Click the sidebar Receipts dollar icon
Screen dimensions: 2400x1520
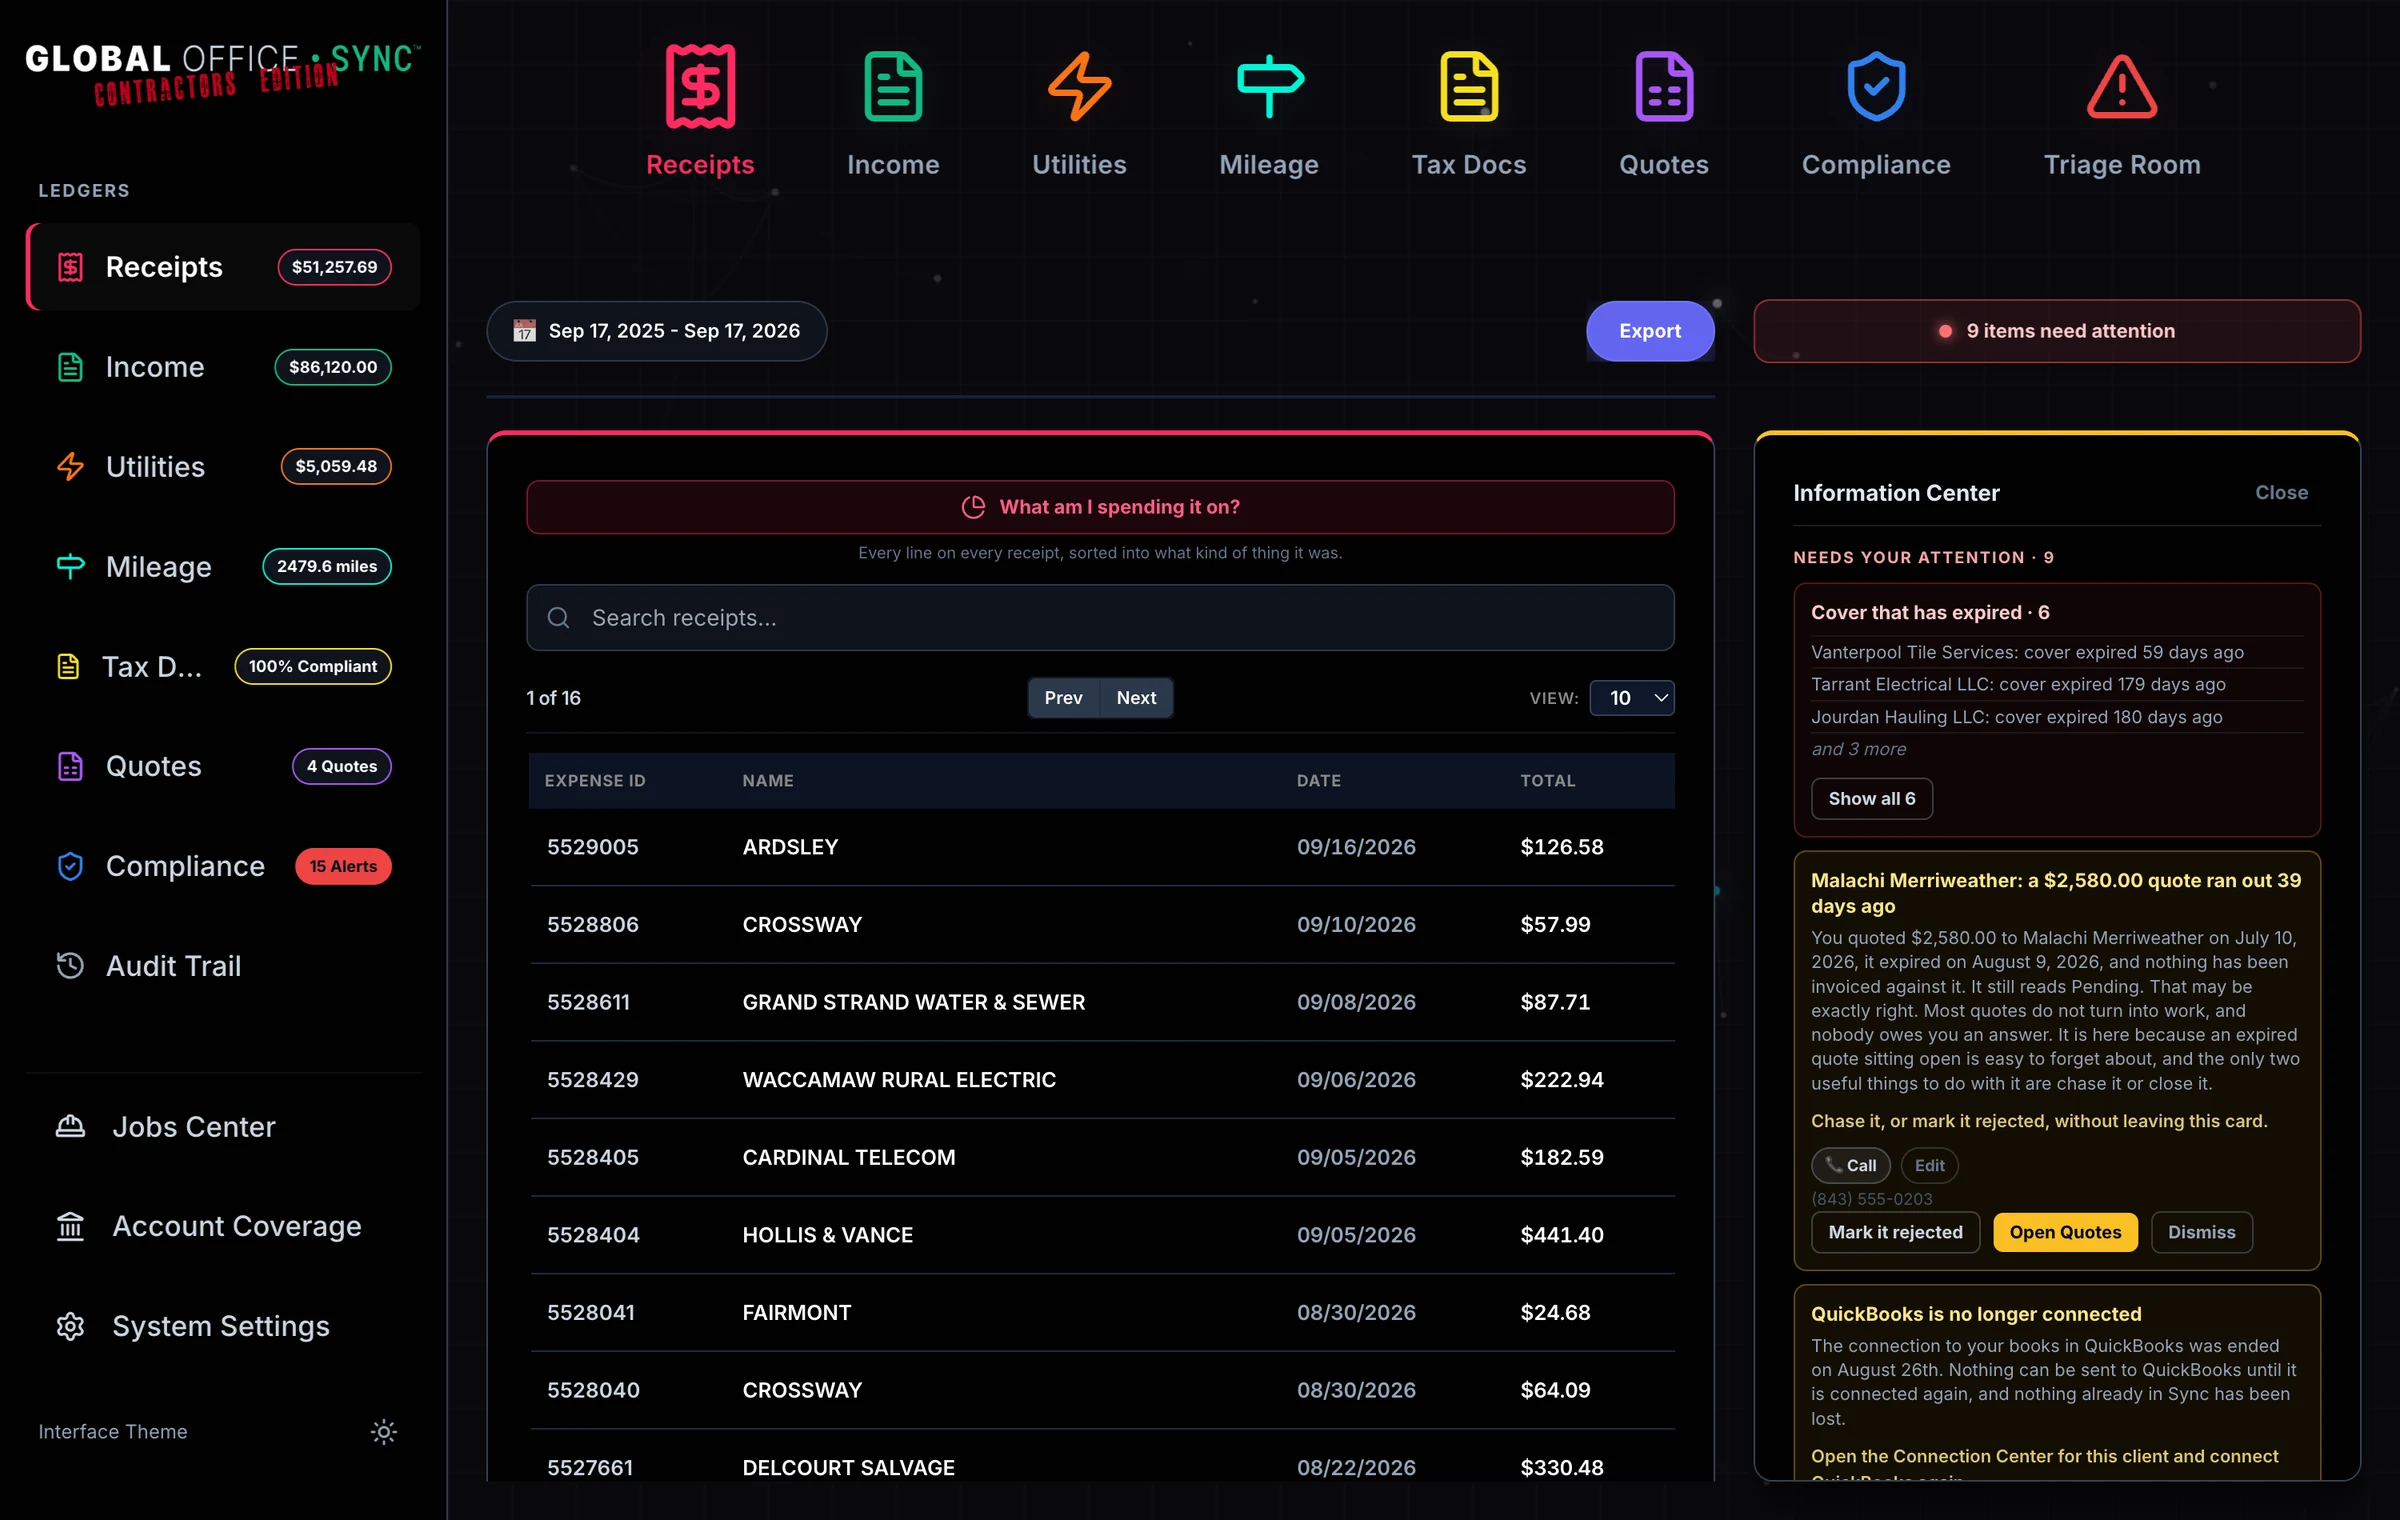coord(70,267)
